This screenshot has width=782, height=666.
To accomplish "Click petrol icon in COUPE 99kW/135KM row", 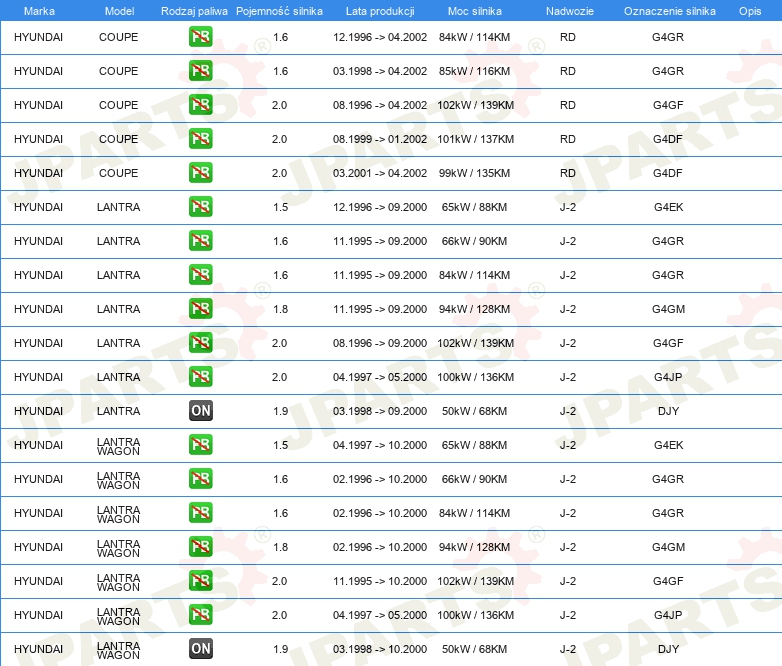I will 200,173.
